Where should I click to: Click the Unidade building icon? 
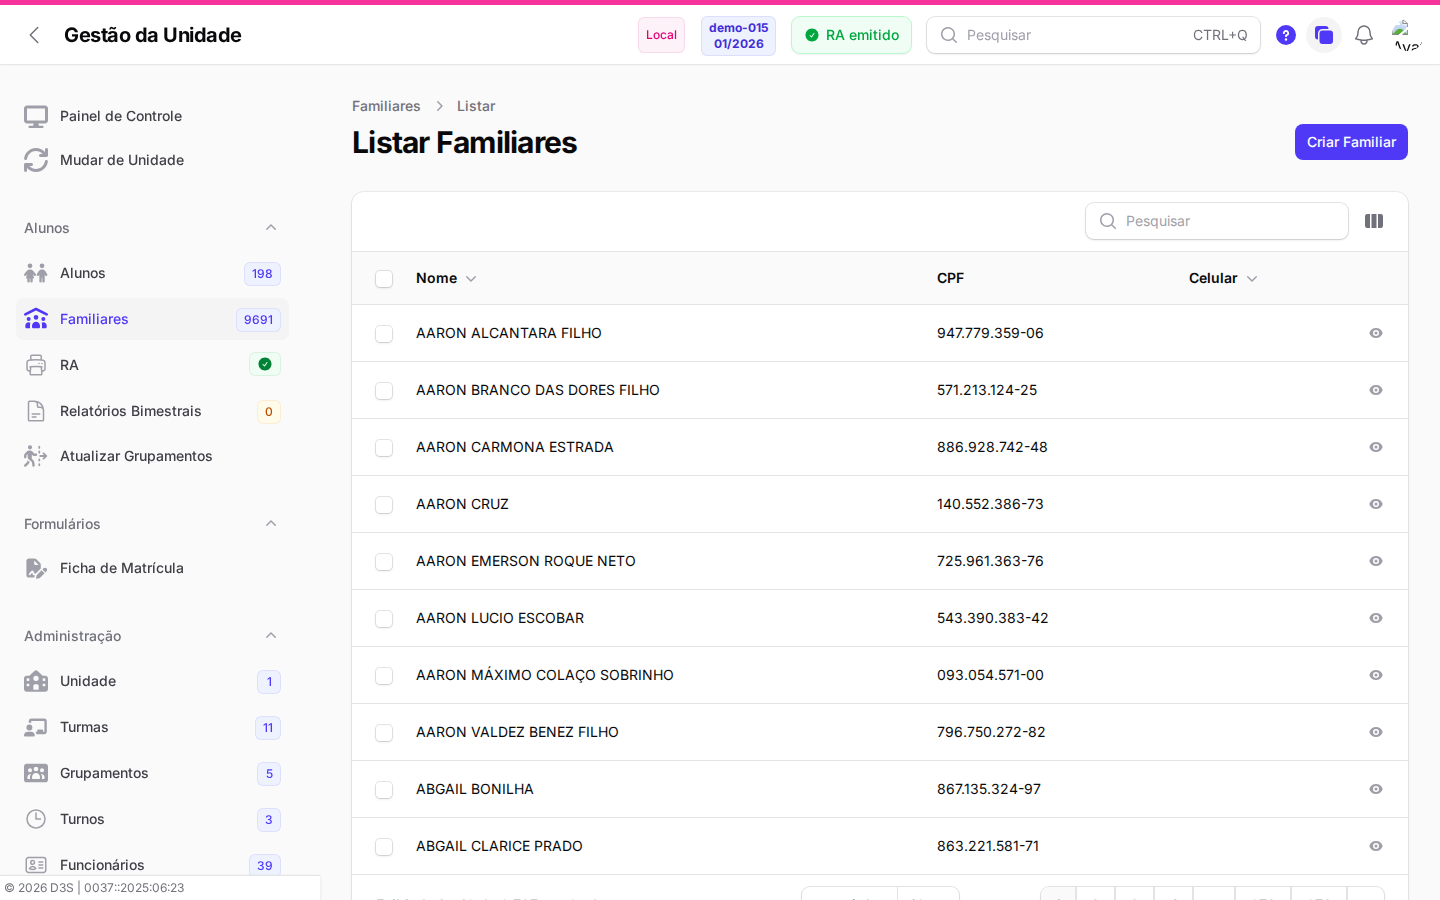(x=36, y=681)
